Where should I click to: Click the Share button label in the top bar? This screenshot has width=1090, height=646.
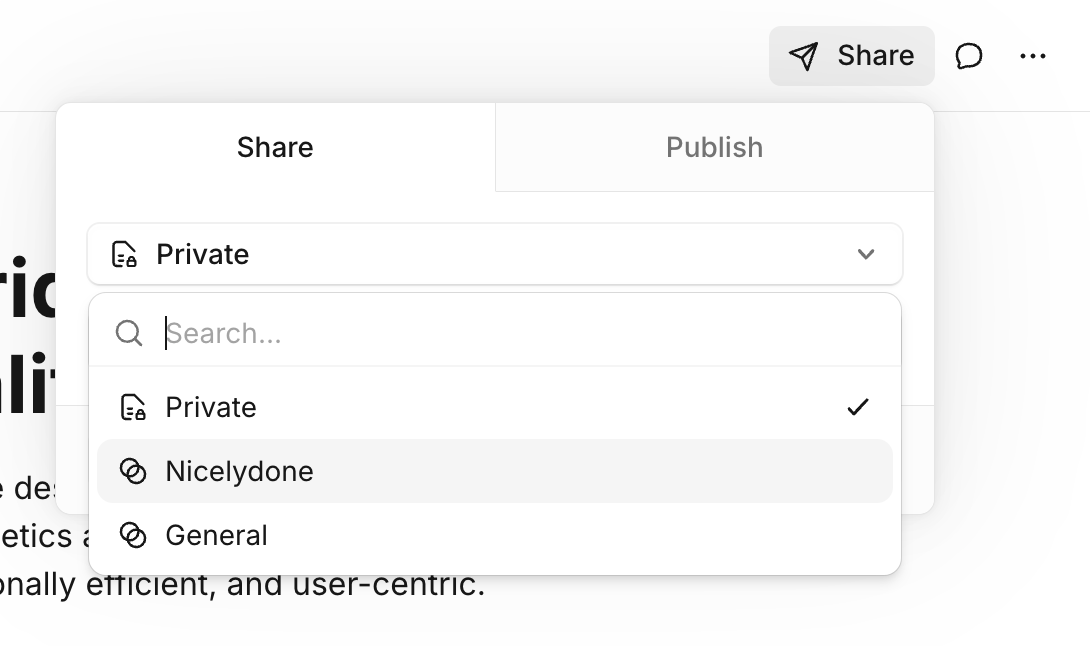pos(875,56)
